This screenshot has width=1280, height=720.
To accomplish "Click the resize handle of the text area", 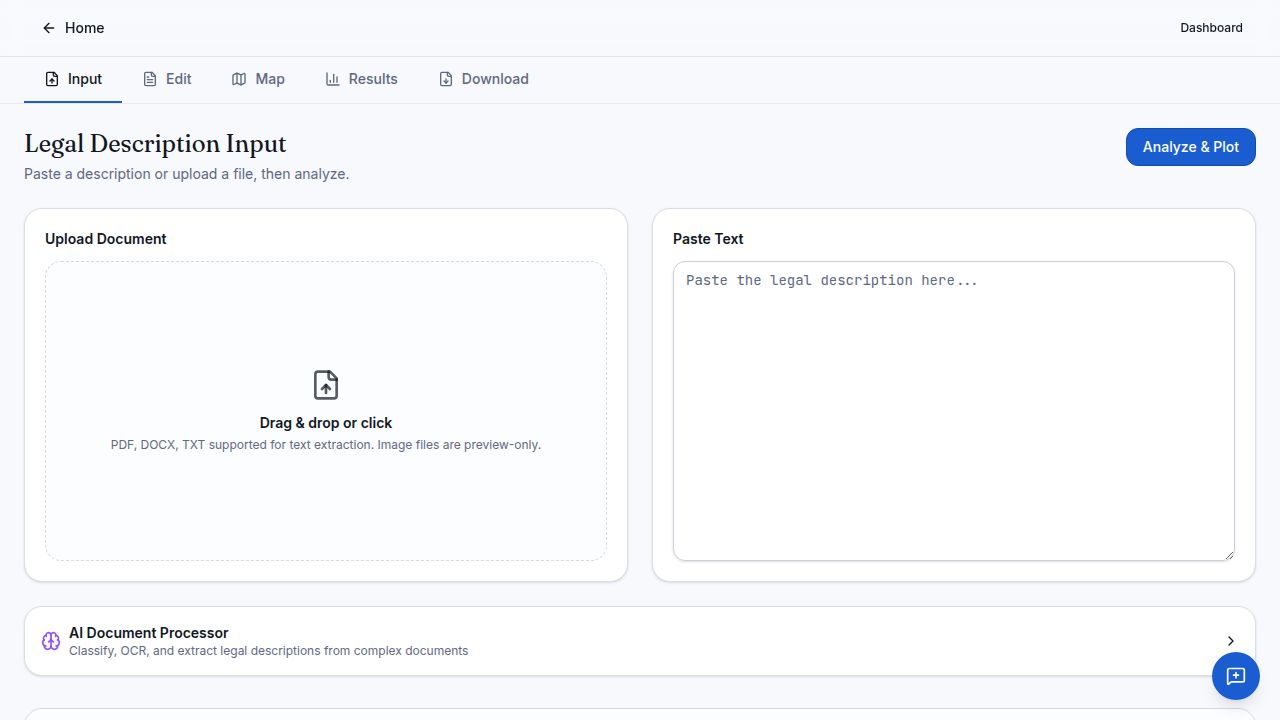I will pos(1229,555).
